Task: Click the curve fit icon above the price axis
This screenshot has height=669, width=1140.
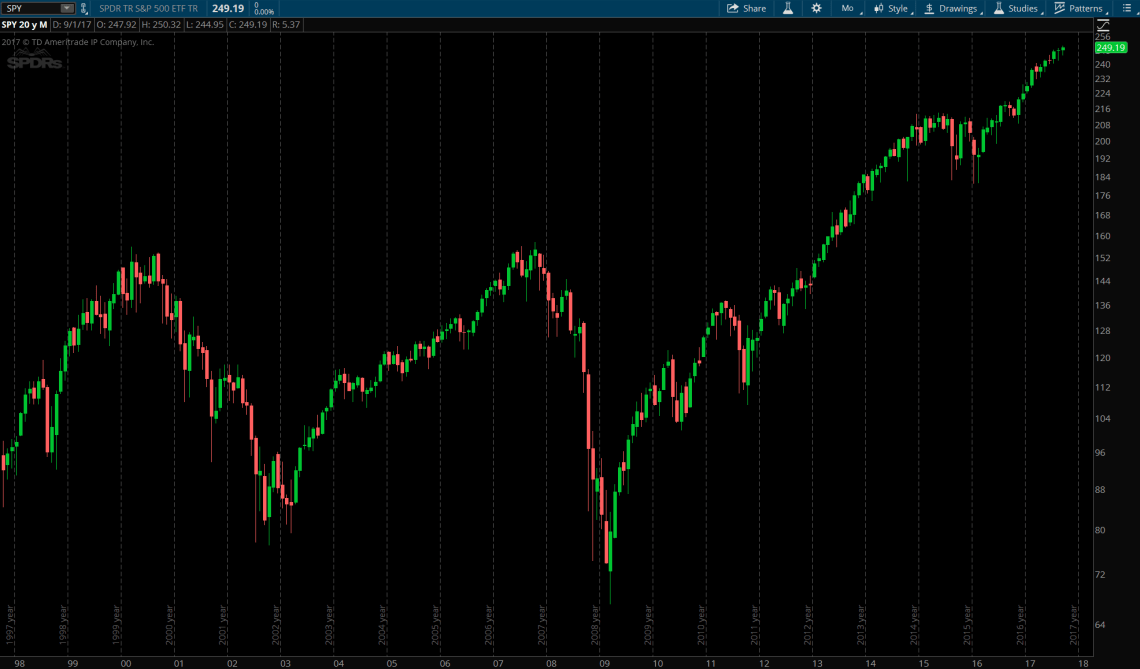Action: click(1104, 25)
